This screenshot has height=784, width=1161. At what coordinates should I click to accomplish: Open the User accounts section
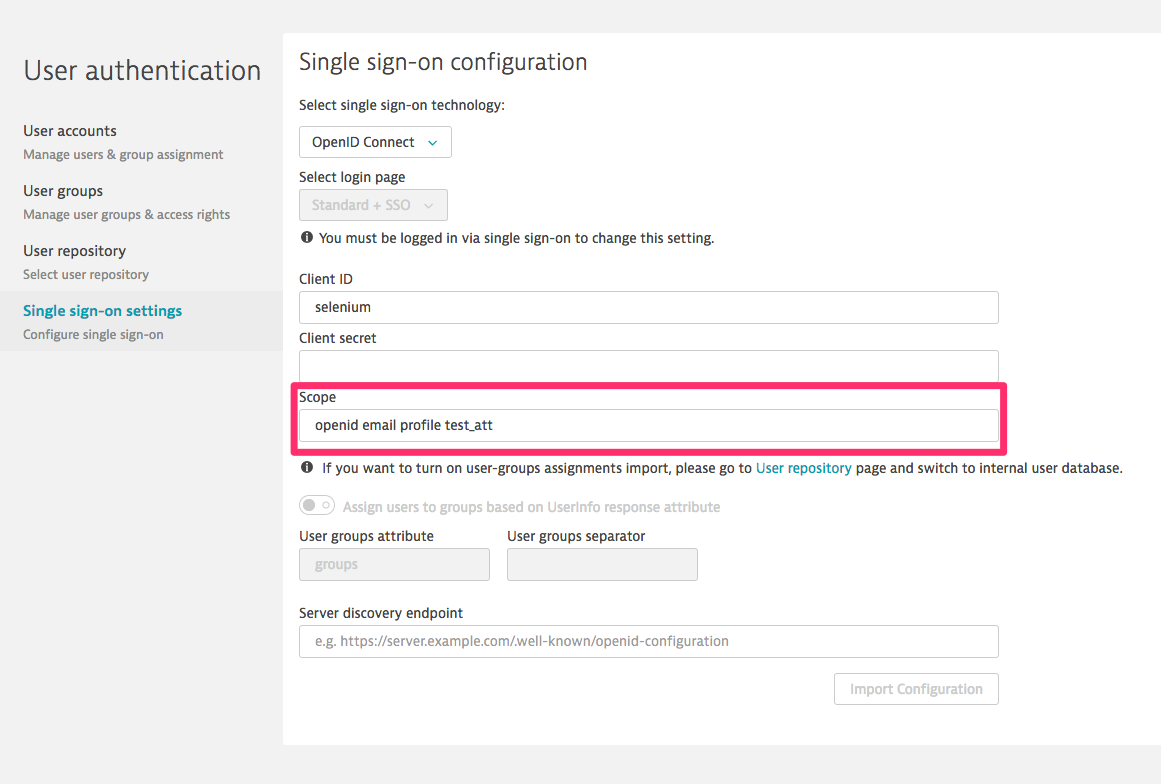click(x=70, y=131)
